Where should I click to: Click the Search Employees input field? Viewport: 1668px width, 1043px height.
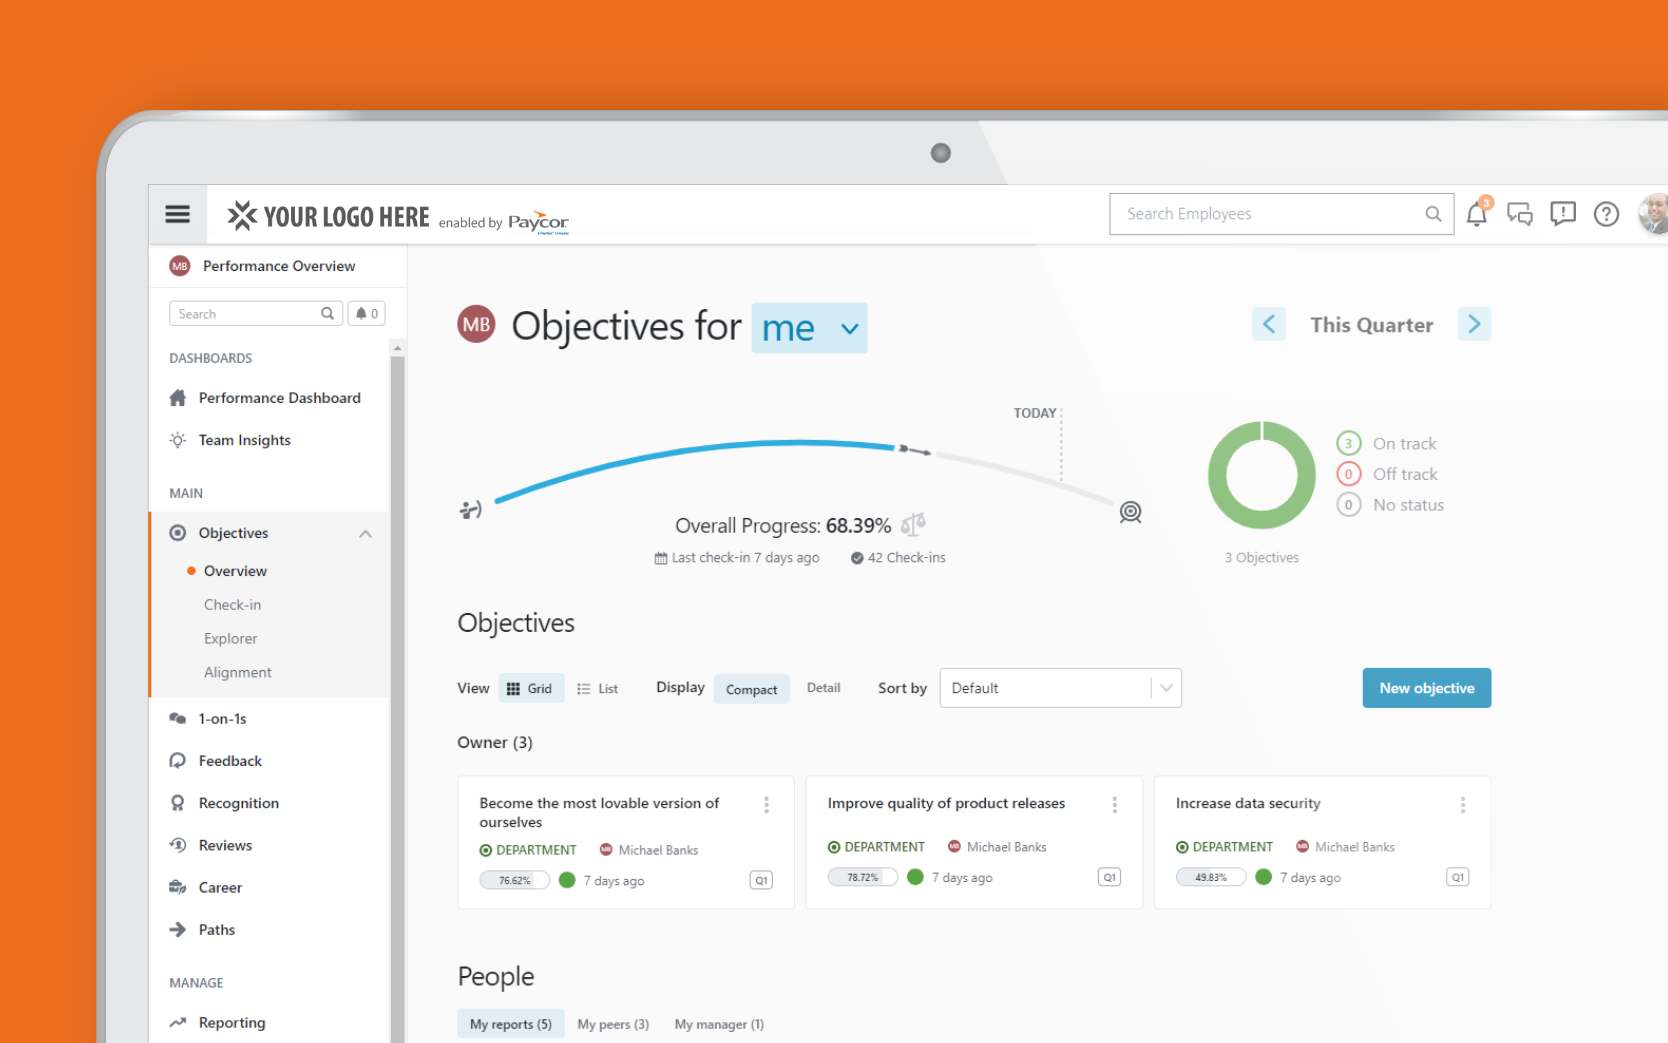pos(1270,214)
